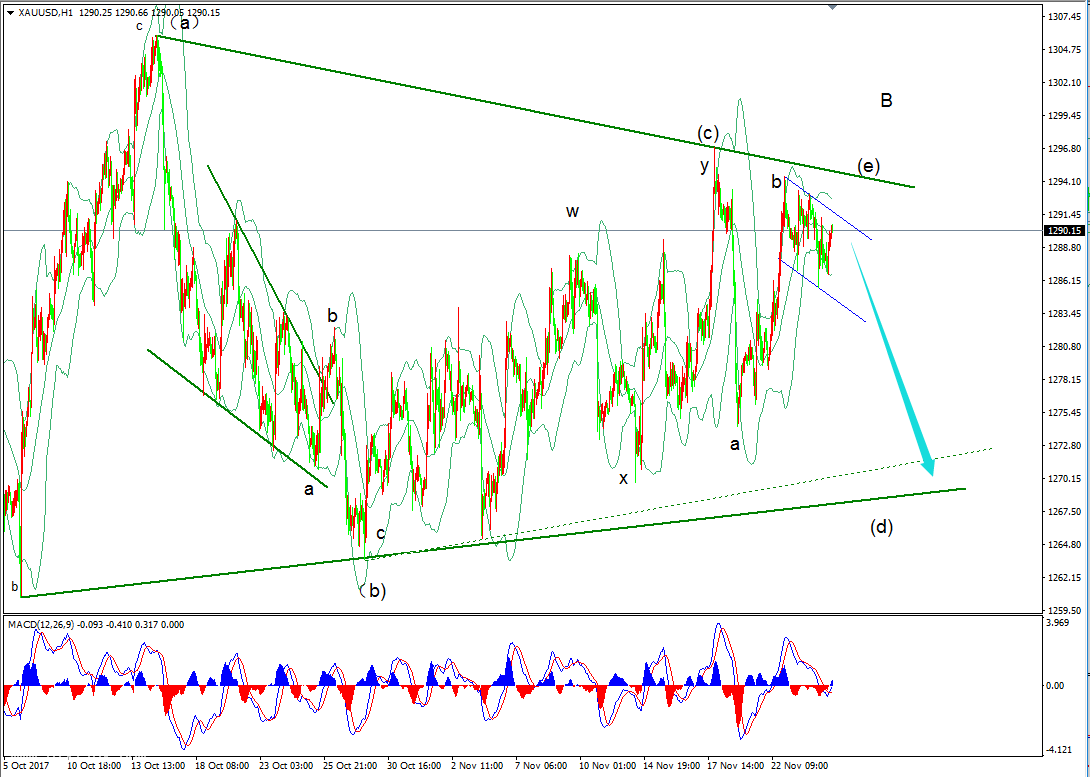Select the (b) wave label at bottom

[372, 590]
